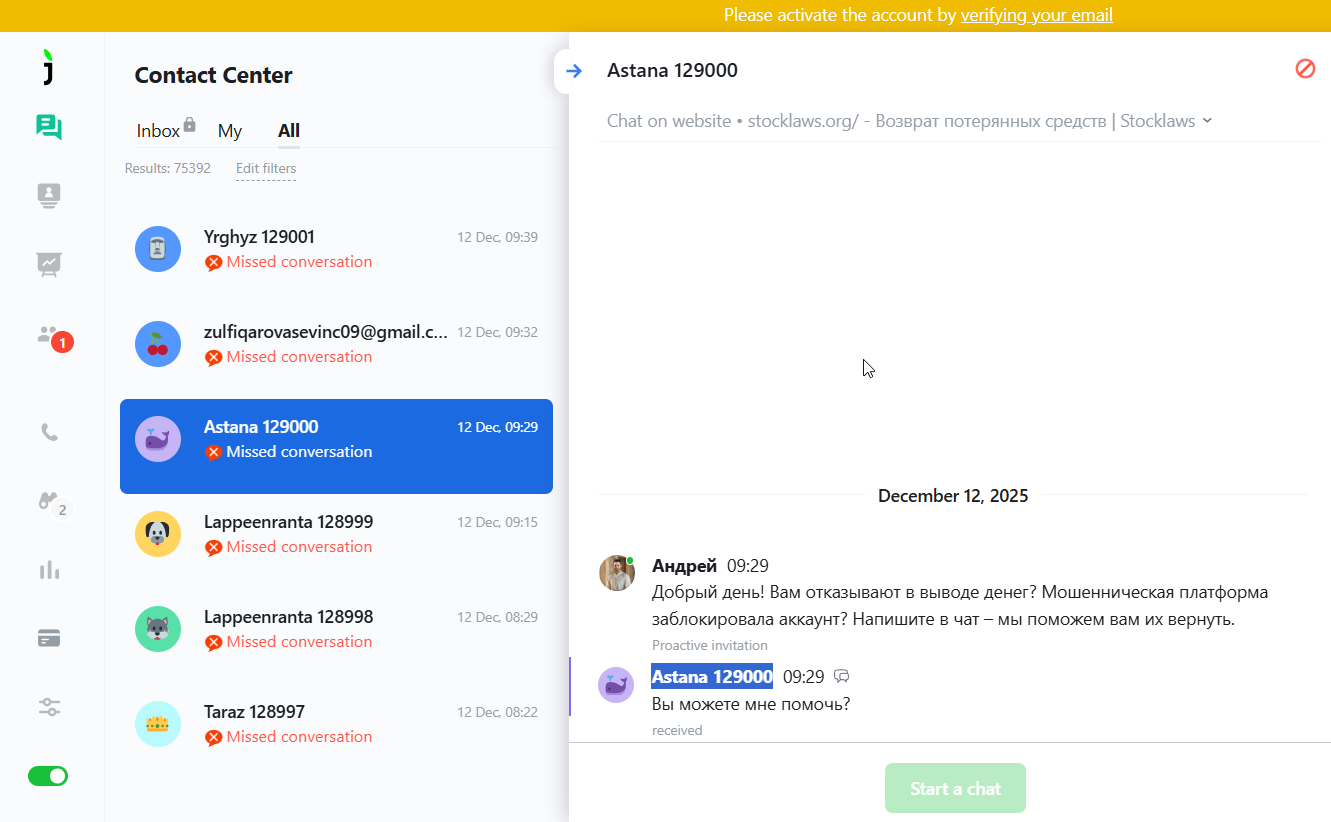1331x822 pixels.
Task: Click the crown avatar for Taraz 128997
Action: [x=158, y=724]
